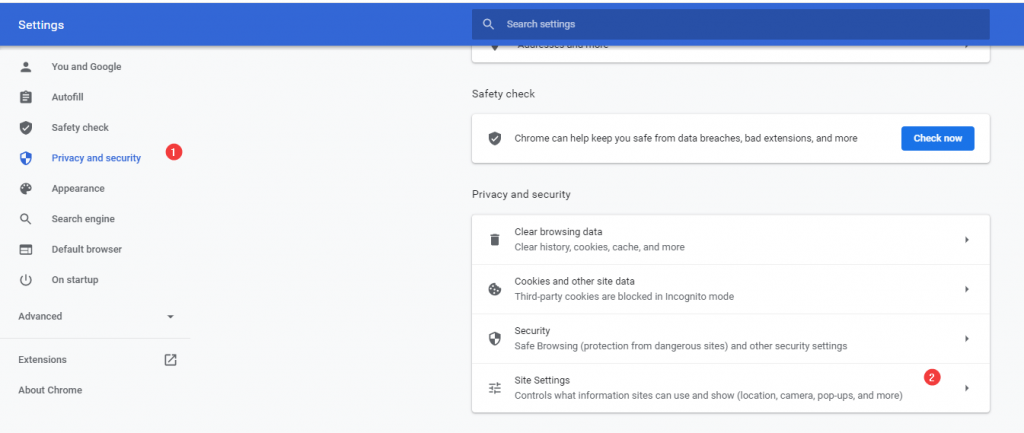This screenshot has width=1024, height=433.
Task: Open the Search engine settings section
Action: click(x=83, y=219)
